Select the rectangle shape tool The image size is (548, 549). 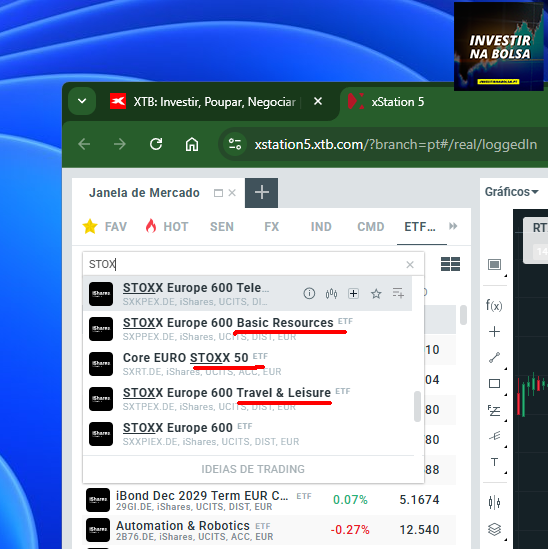point(494,384)
